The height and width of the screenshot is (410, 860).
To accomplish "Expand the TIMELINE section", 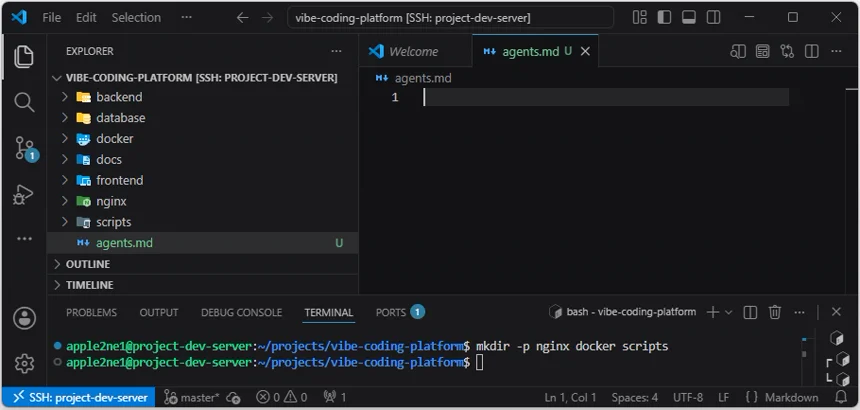I will 203,285.
